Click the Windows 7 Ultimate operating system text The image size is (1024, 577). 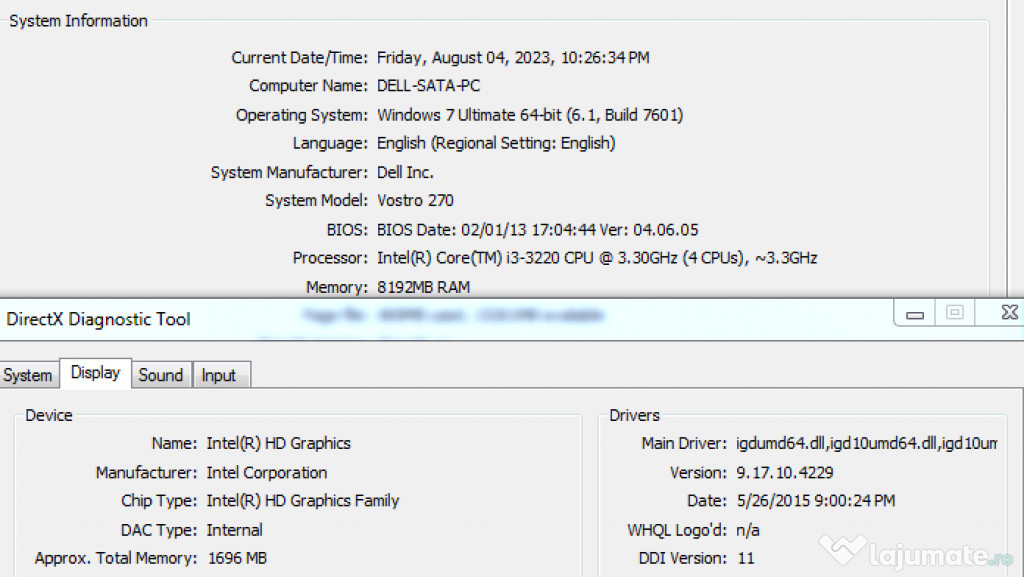click(x=529, y=115)
